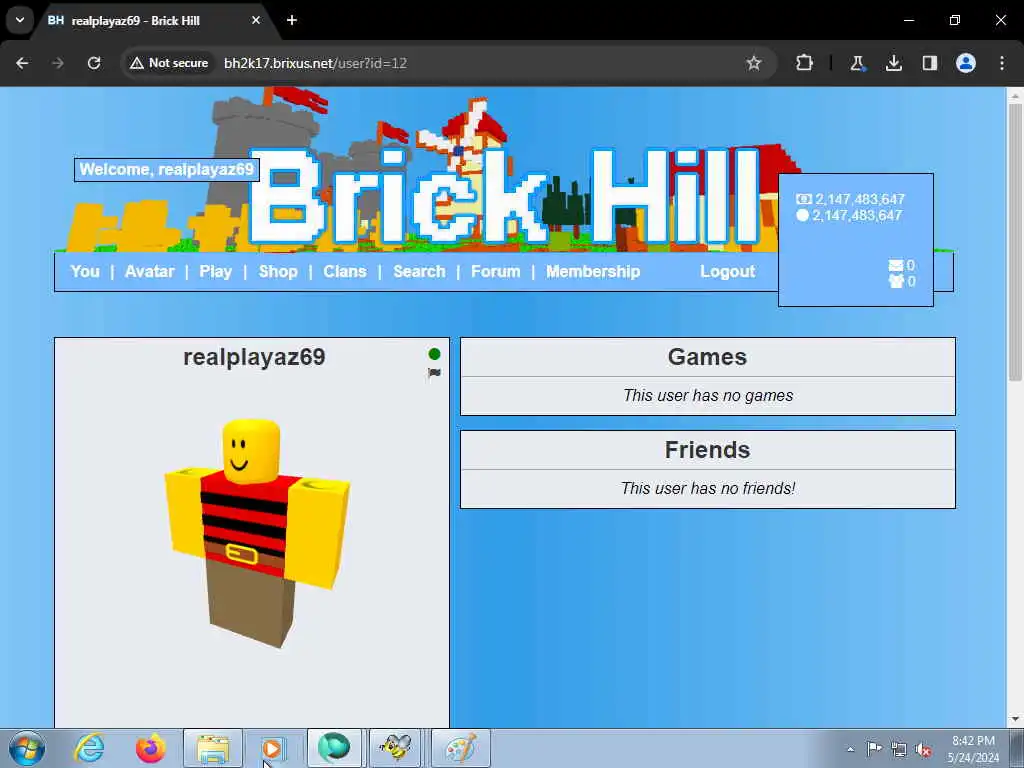Open messages envelope icon in stats box
This screenshot has height=768, width=1024.
(x=896, y=265)
